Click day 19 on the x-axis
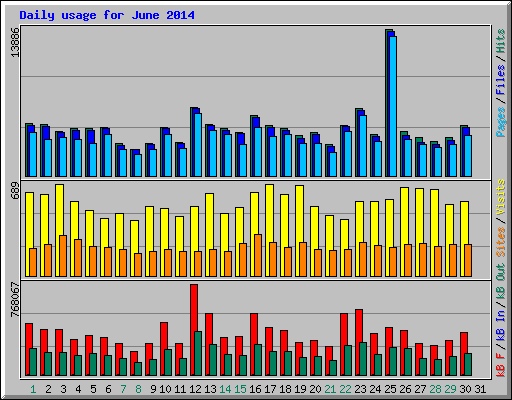 (x=300, y=389)
